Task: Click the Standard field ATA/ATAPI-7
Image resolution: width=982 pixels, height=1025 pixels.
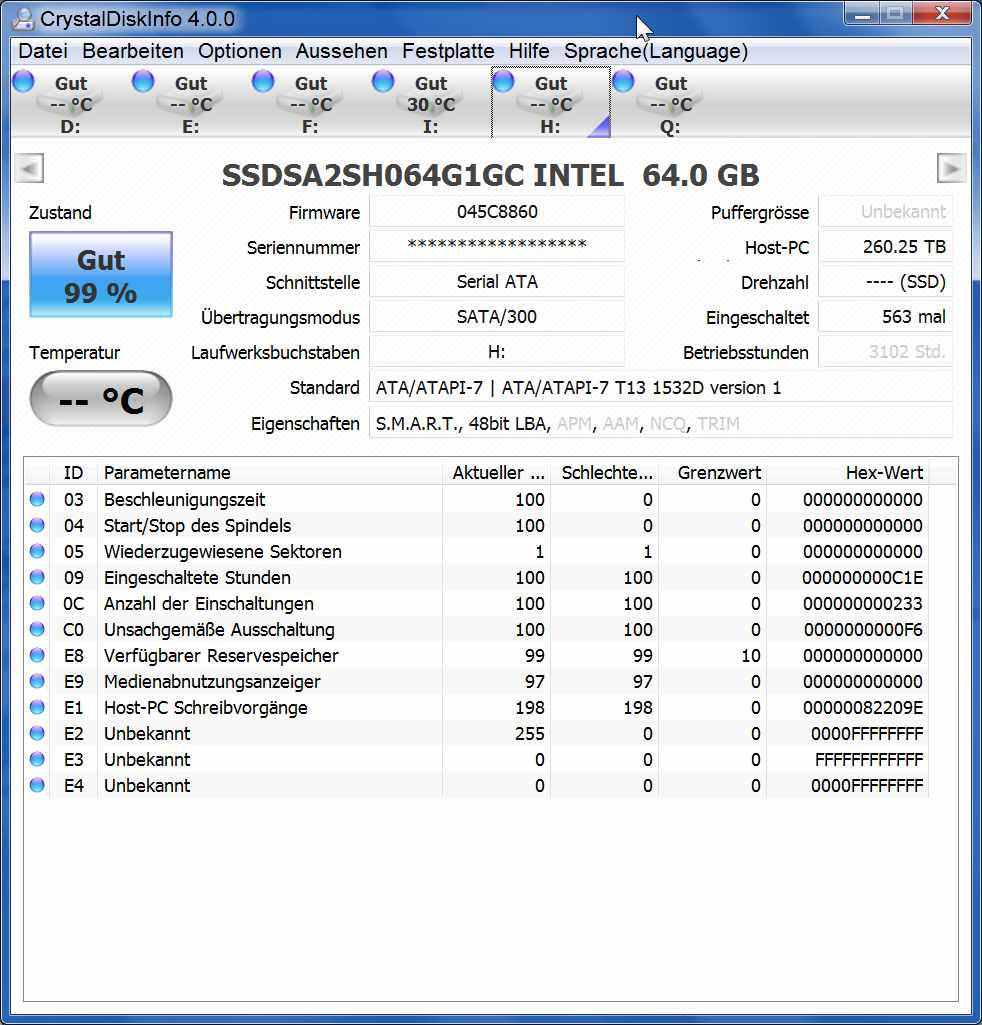Action: (661, 388)
